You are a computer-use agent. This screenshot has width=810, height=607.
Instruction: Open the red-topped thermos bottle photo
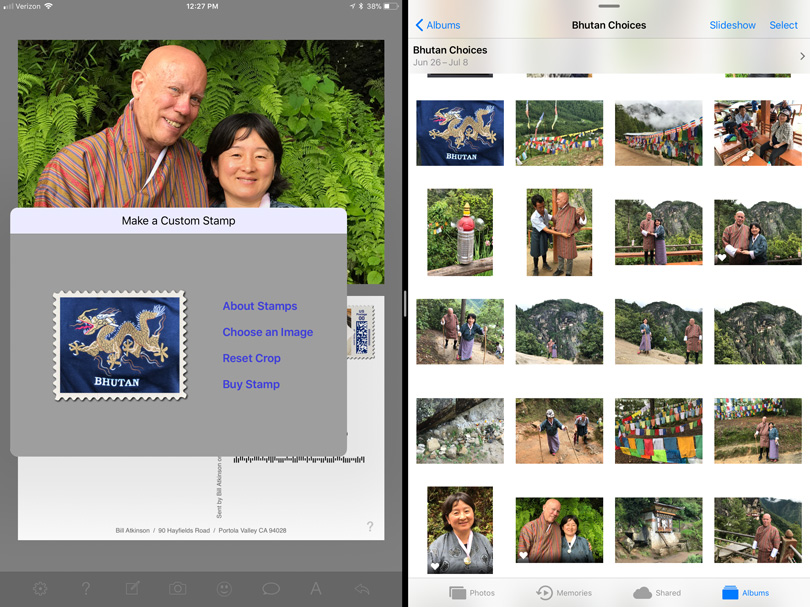click(x=460, y=232)
